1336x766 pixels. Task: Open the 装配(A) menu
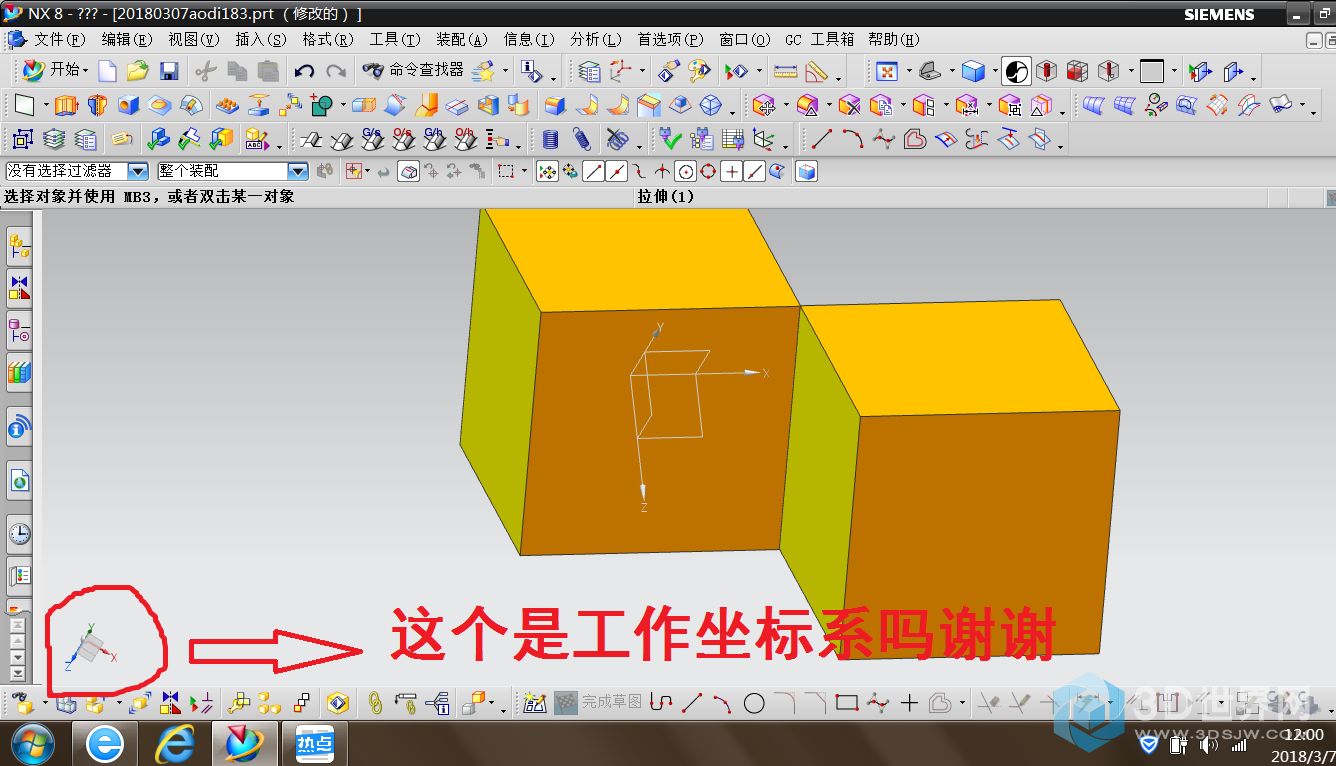pyautogui.click(x=462, y=40)
